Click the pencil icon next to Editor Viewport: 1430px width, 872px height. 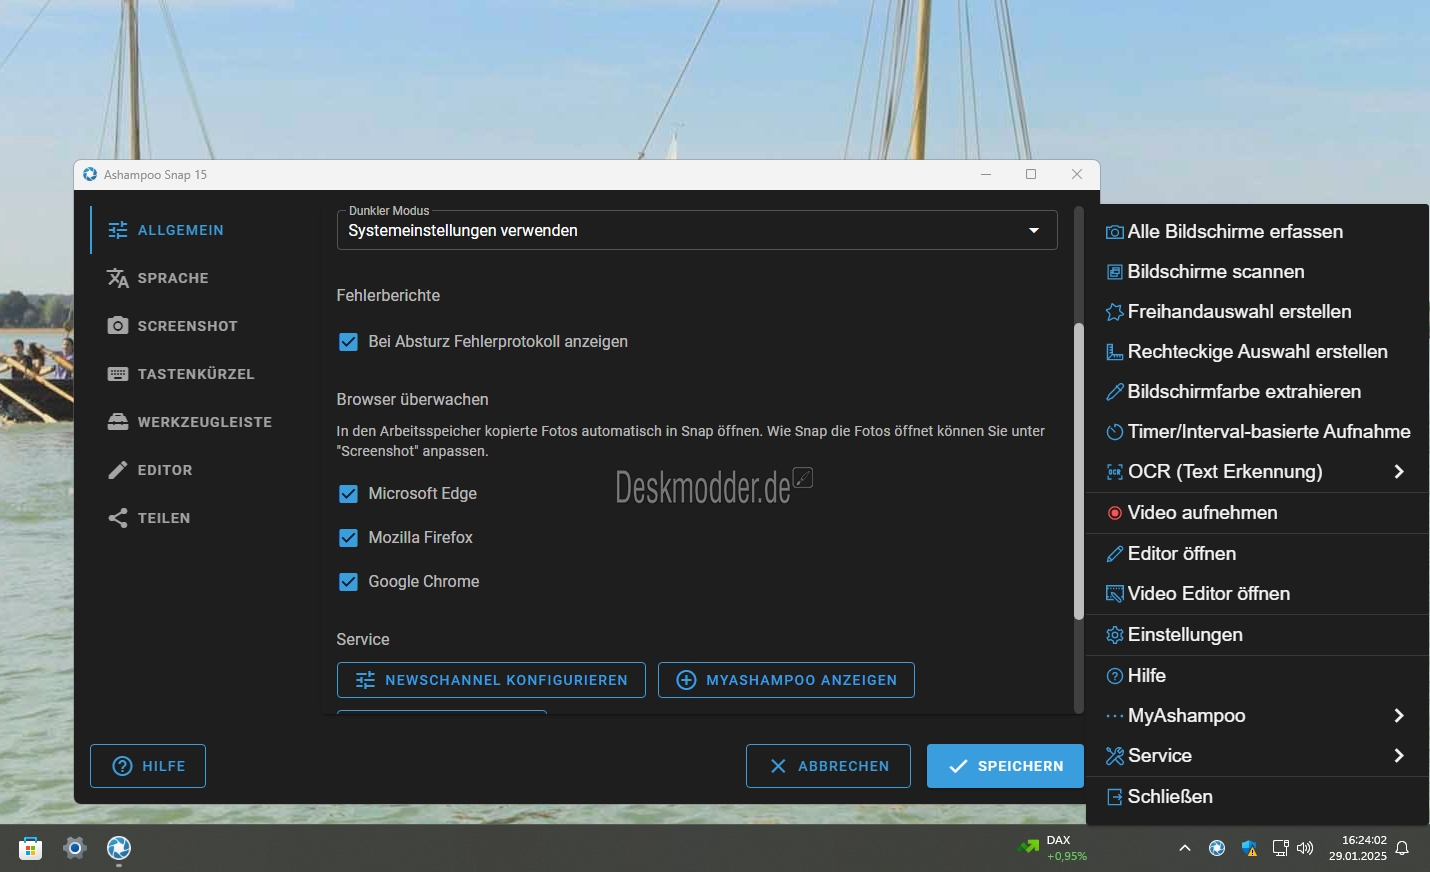pos(118,470)
